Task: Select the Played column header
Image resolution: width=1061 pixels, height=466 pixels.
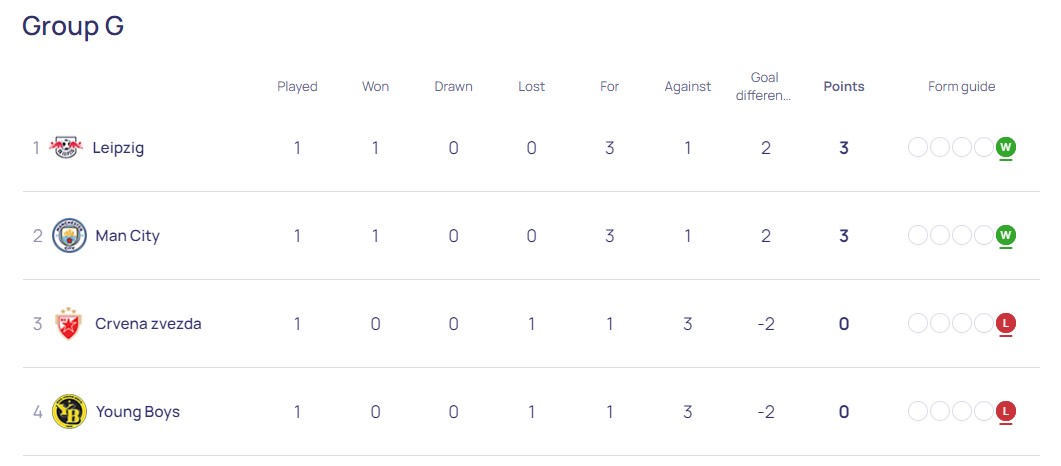Action: pyautogui.click(x=297, y=87)
